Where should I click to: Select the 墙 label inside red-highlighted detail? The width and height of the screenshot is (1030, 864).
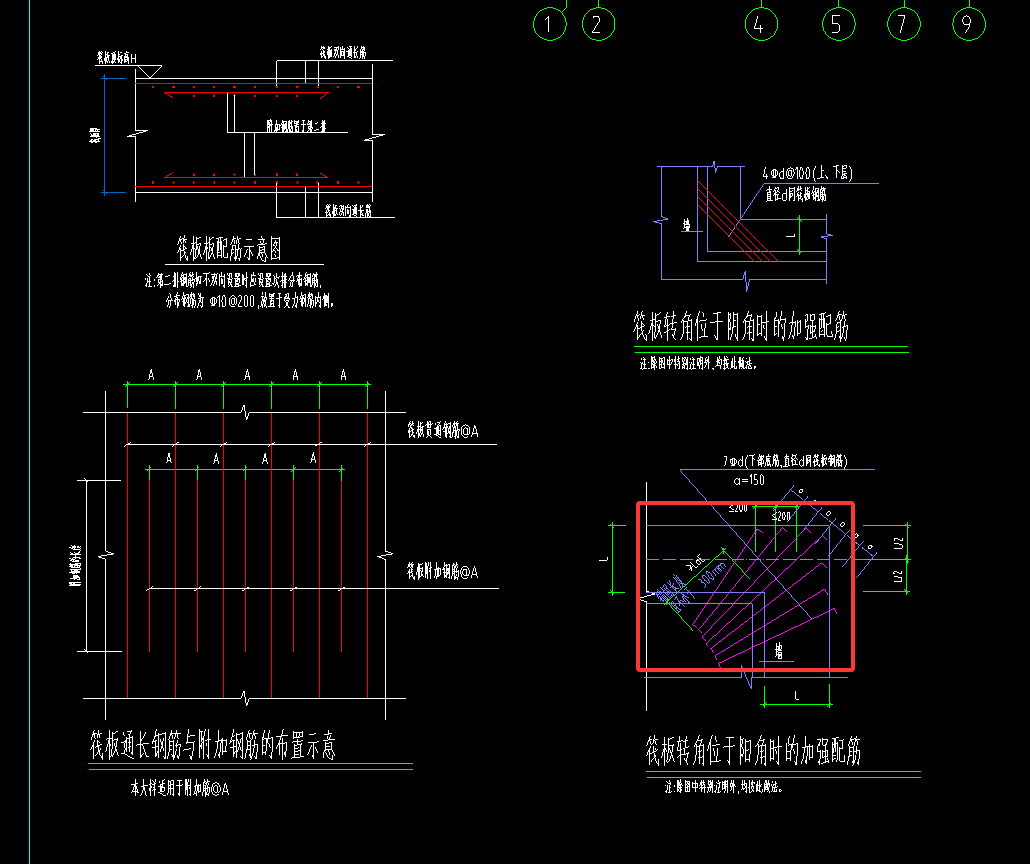coord(778,651)
